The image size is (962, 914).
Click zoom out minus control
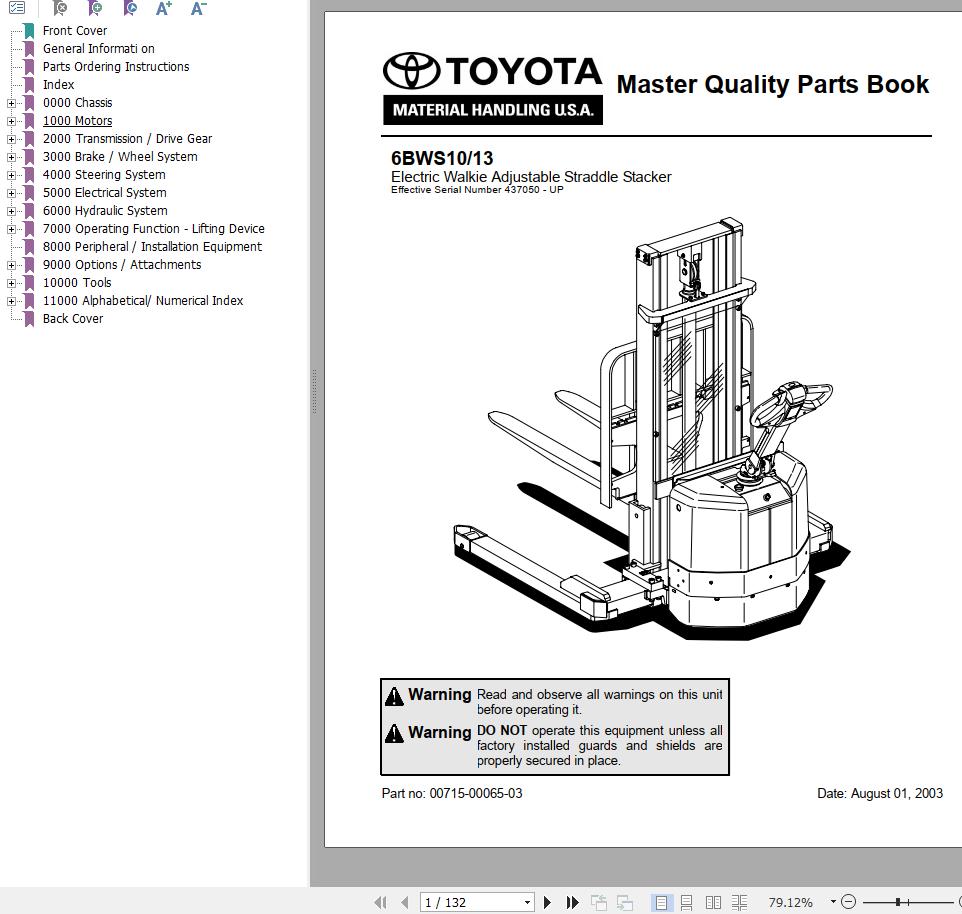(848, 902)
